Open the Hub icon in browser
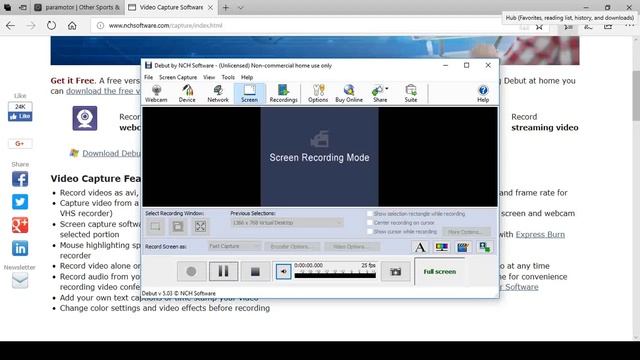This screenshot has width=640, height=360. point(568,27)
